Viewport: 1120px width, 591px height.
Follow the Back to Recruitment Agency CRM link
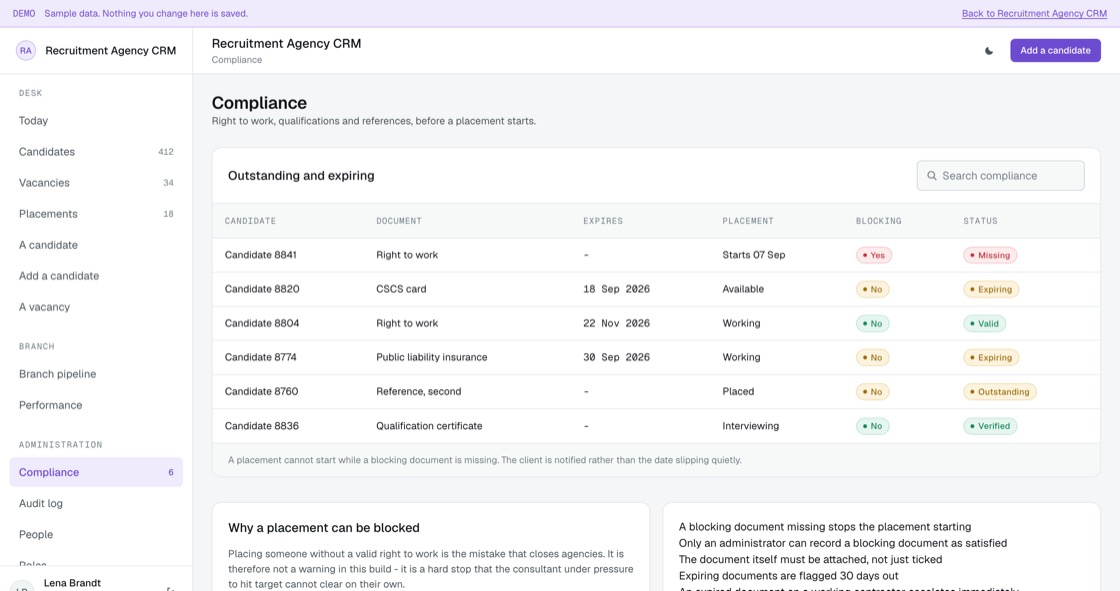[x=1034, y=14]
